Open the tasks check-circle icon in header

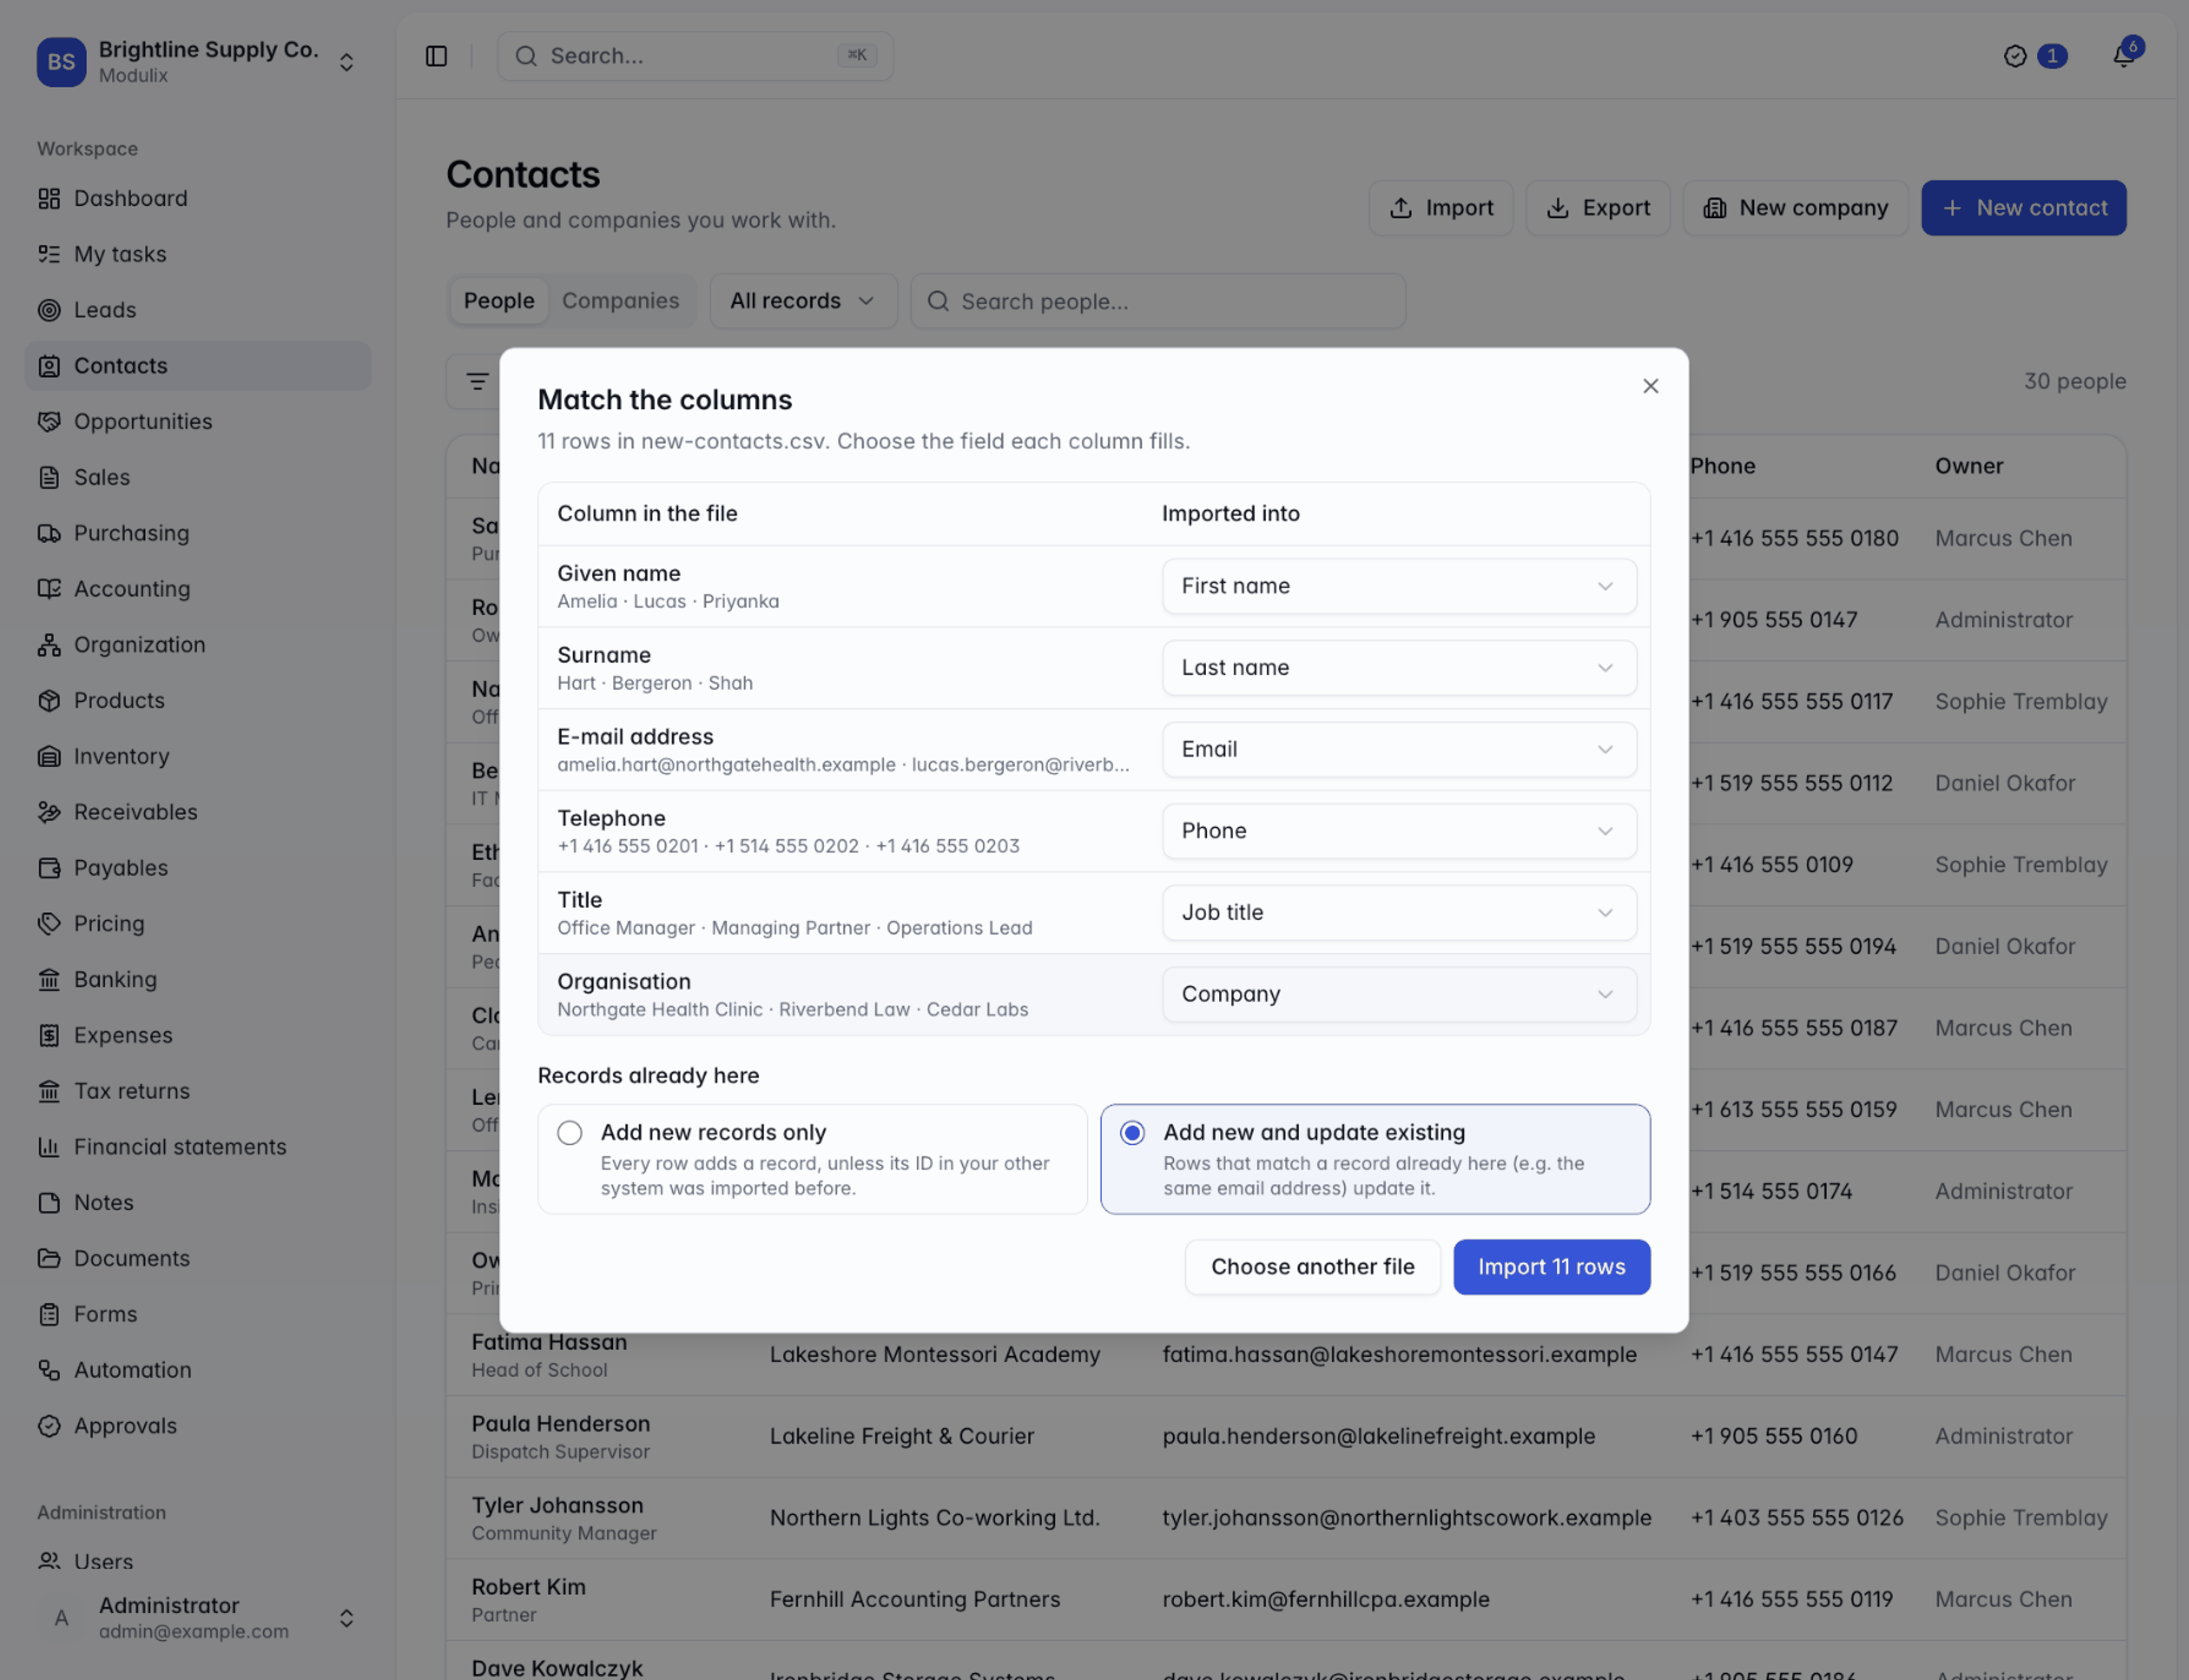pos(2015,56)
